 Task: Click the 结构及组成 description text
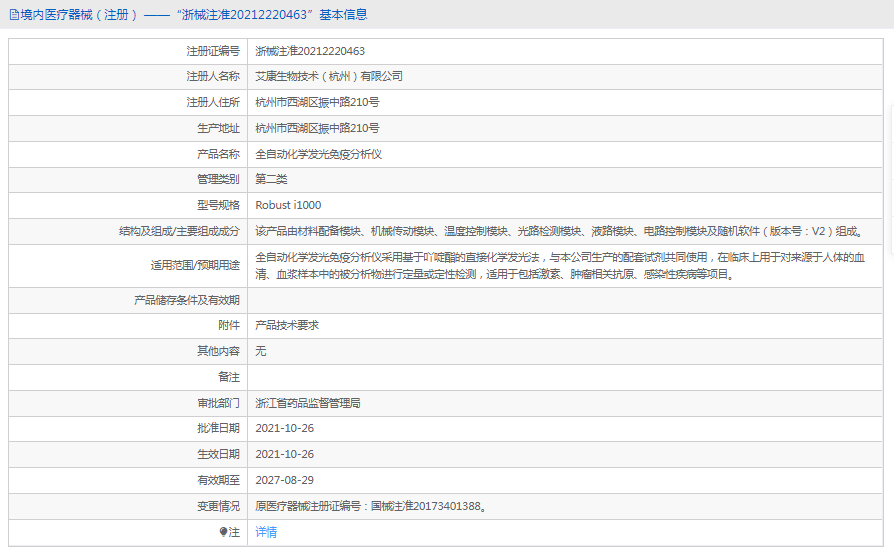pyautogui.click(x=560, y=232)
